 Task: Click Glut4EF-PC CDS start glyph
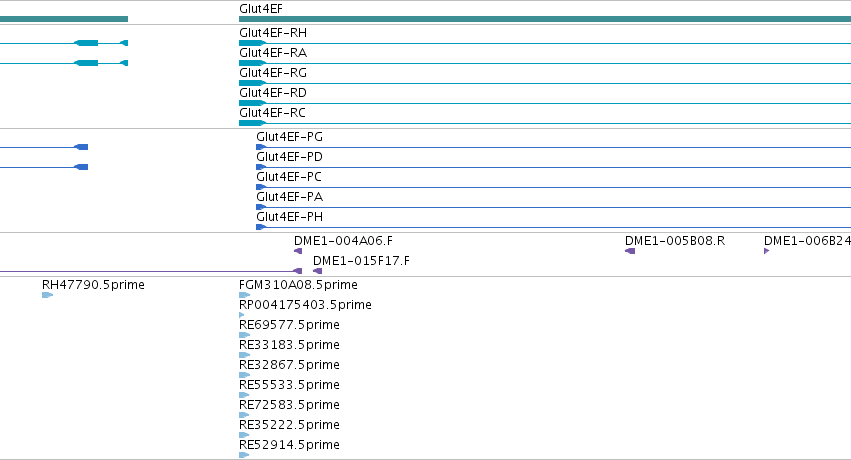coord(261,187)
